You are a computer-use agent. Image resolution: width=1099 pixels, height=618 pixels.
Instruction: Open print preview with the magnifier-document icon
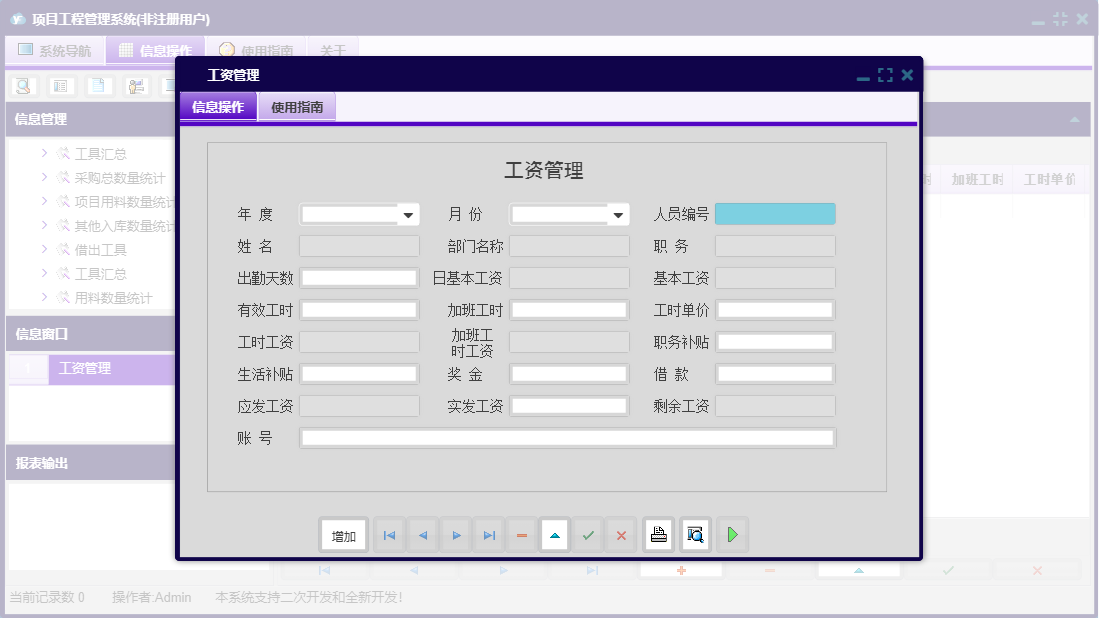point(694,534)
